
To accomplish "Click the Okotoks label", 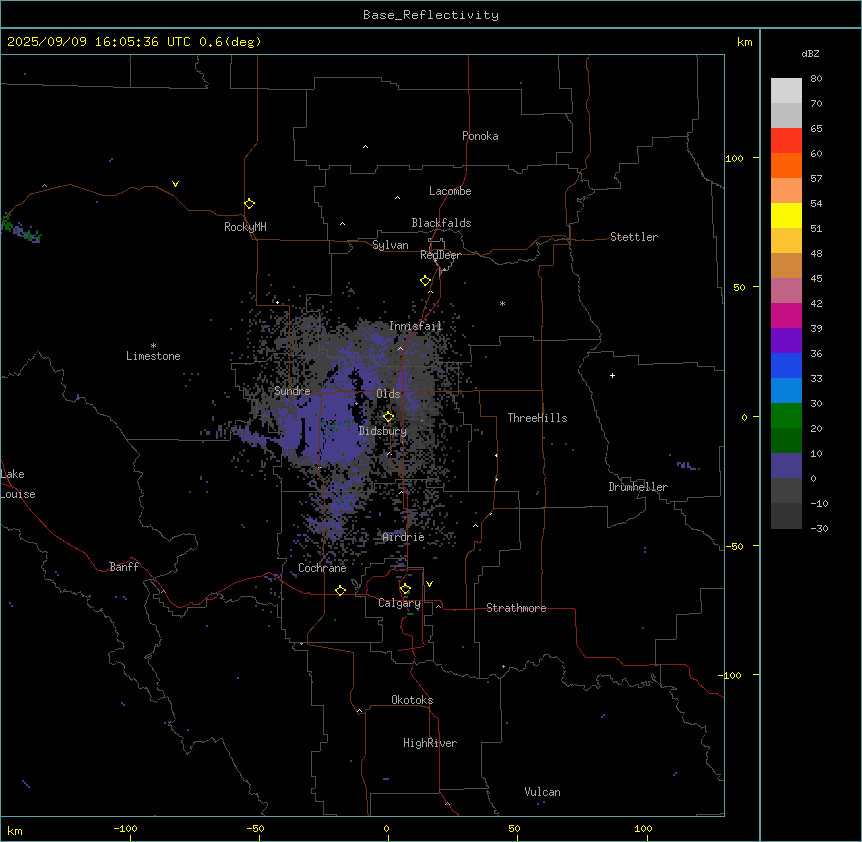I will (412, 700).
